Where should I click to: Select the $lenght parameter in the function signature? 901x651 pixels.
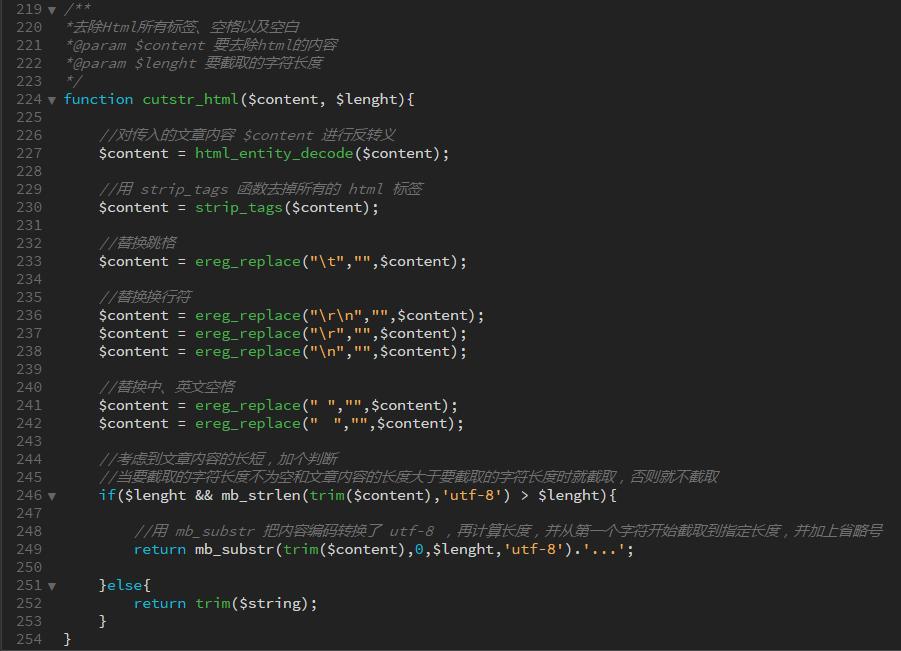point(368,99)
